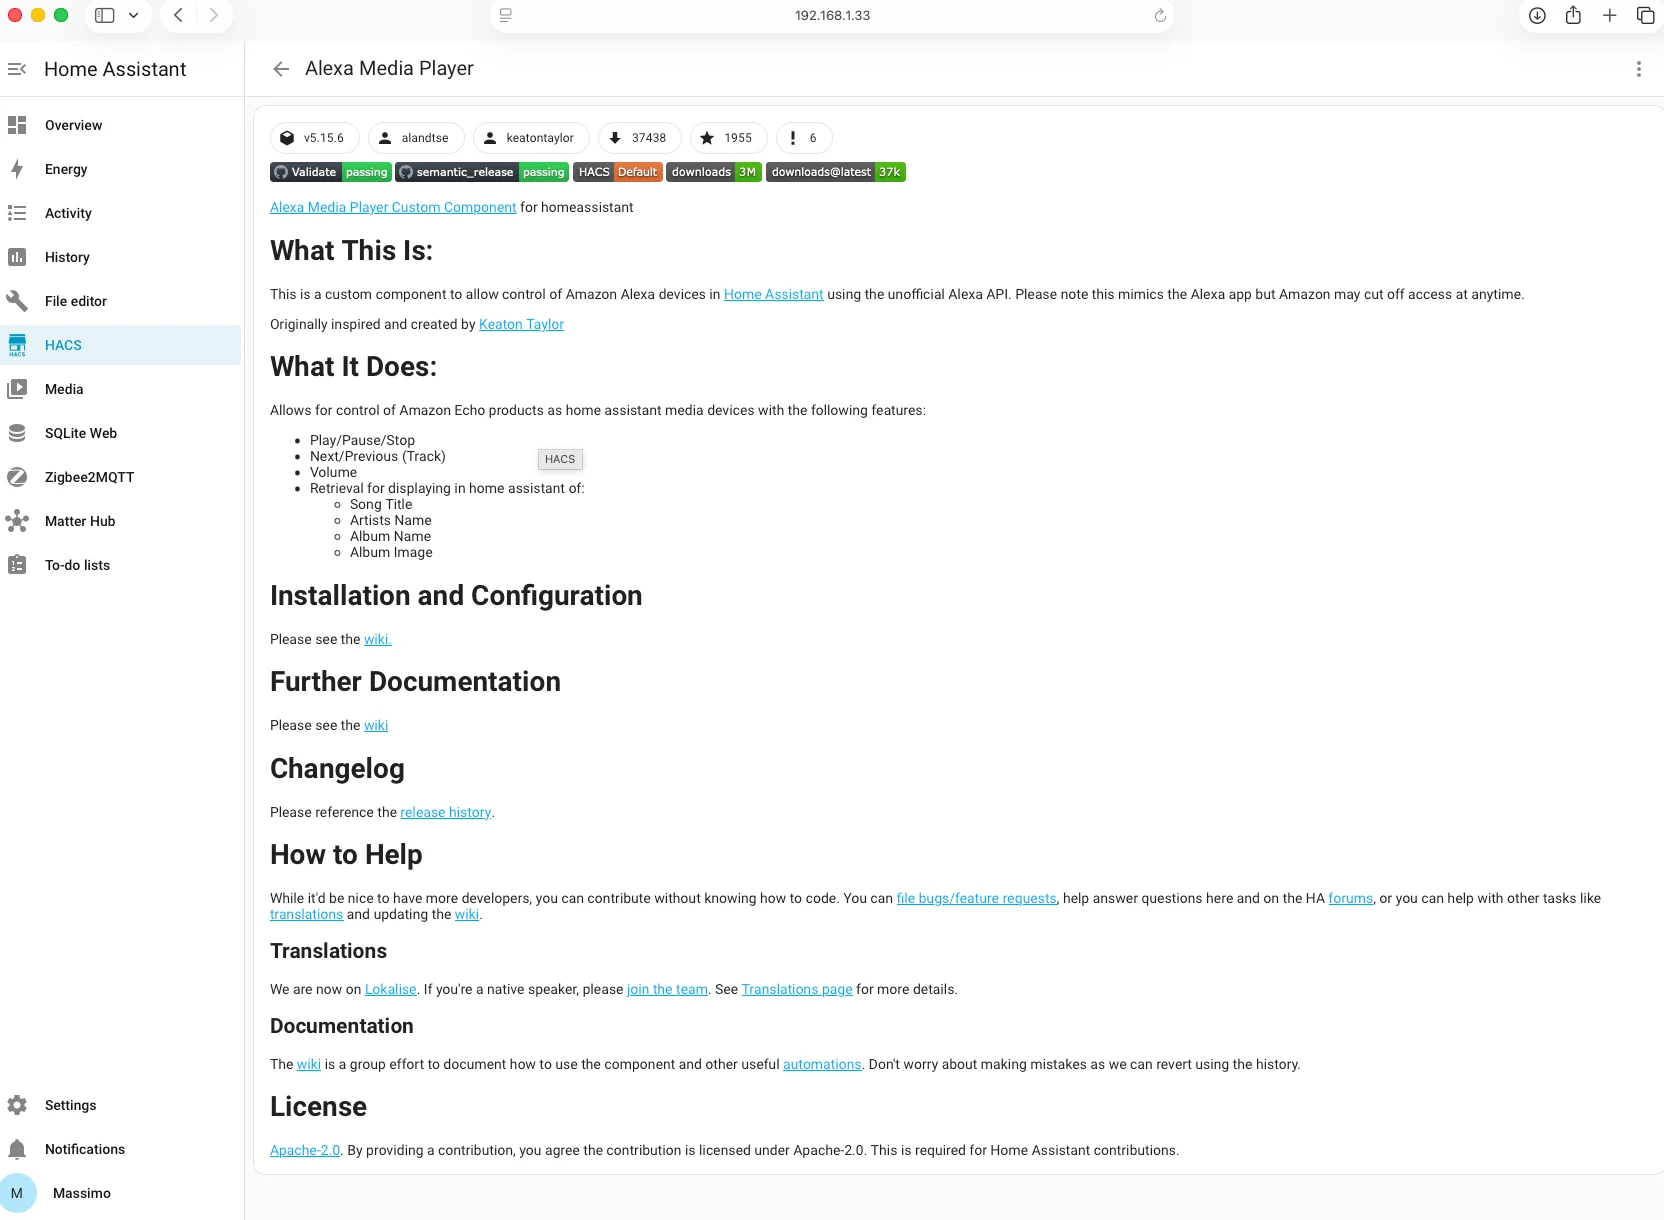The height and width of the screenshot is (1220, 1664).
Task: Click the semantic_release passing badge
Action: 482,172
